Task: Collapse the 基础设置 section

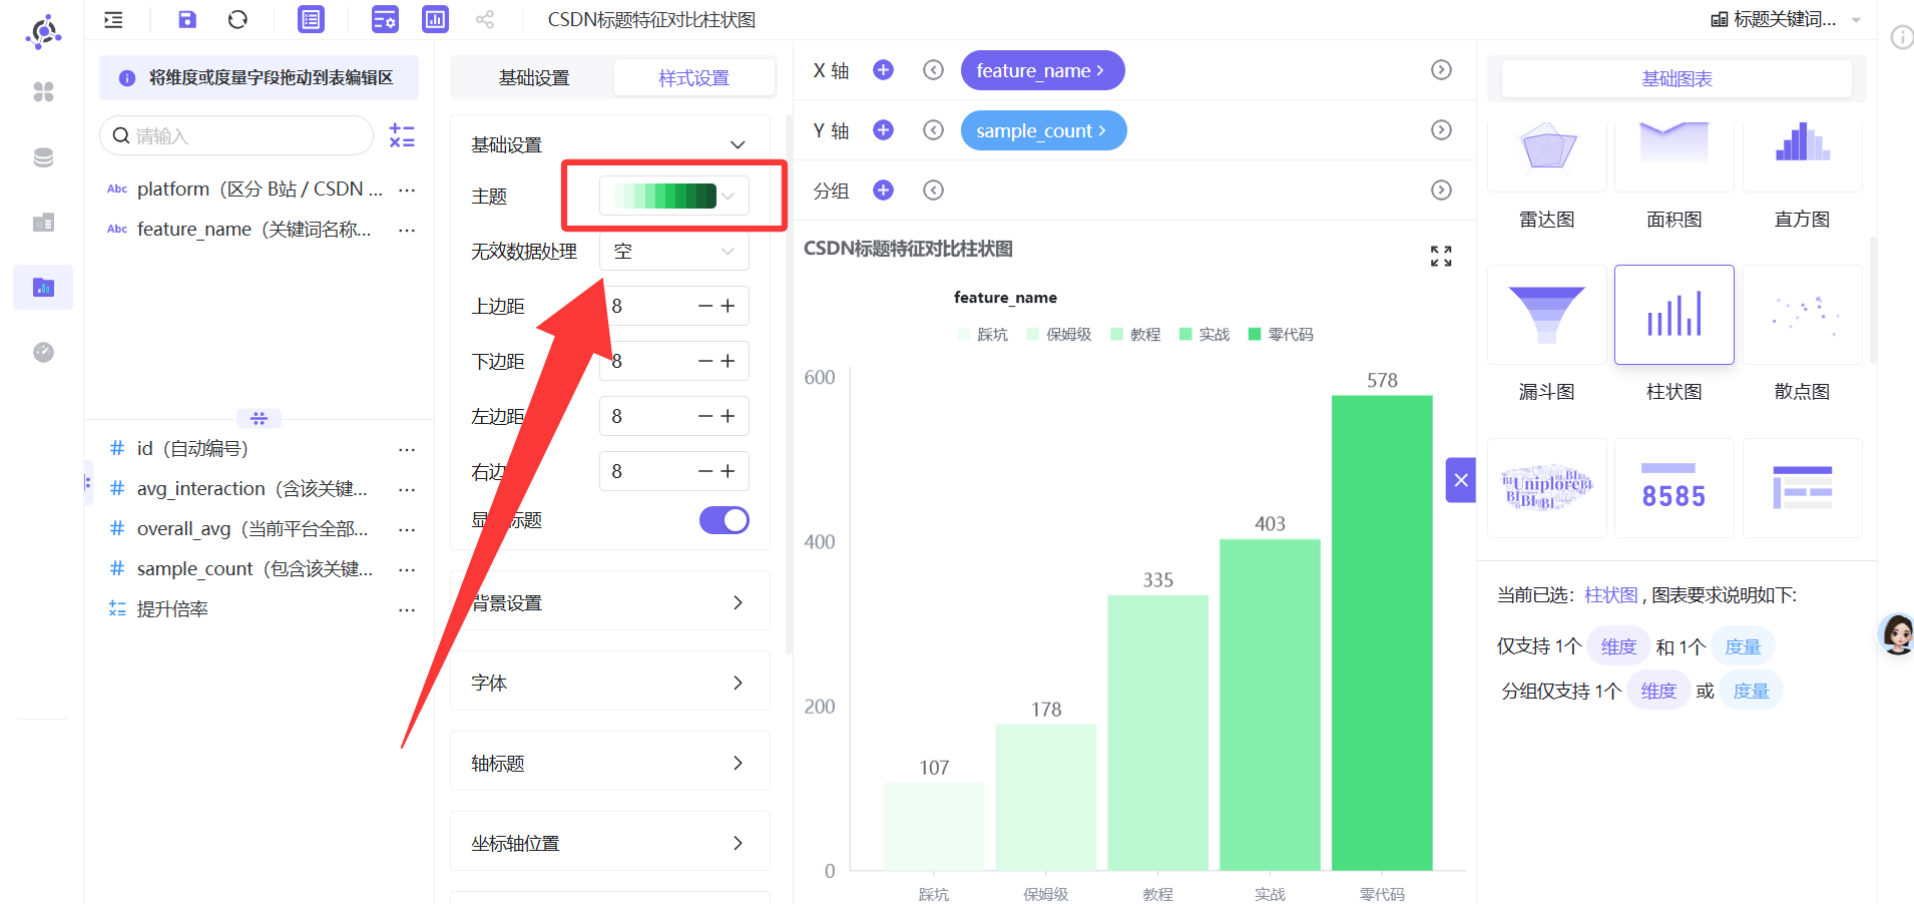Action: click(738, 145)
